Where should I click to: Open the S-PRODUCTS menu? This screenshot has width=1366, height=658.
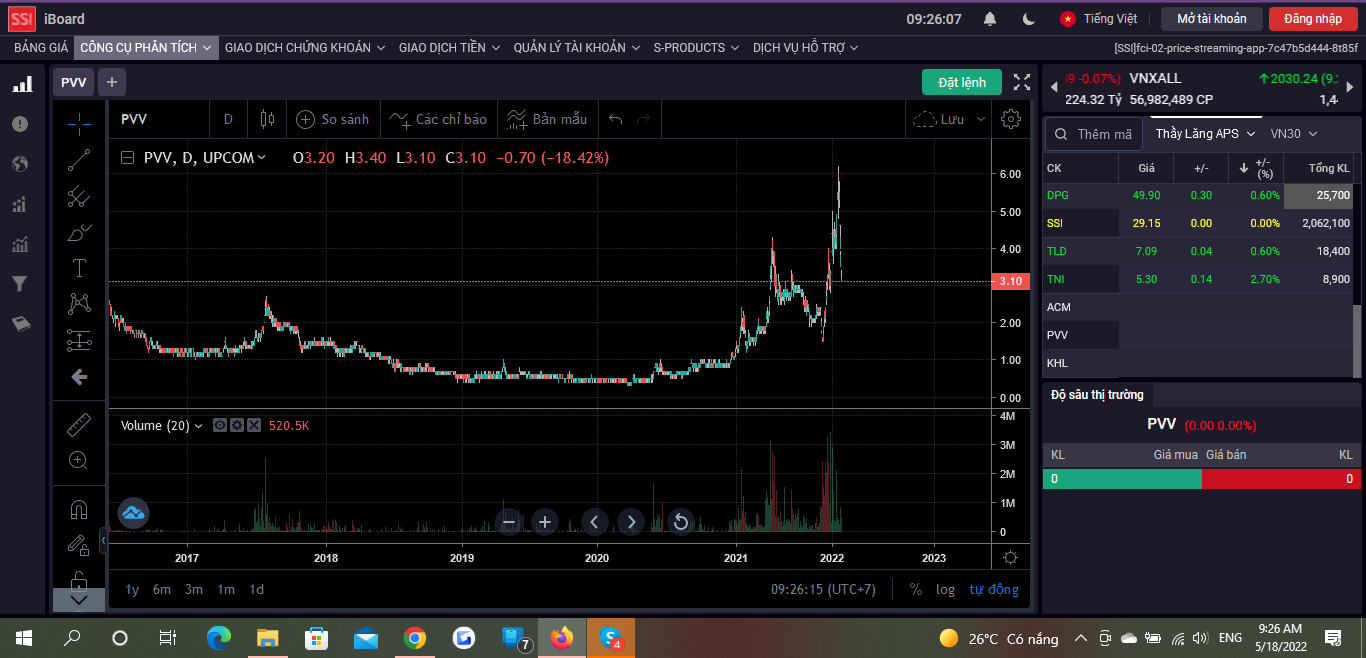point(696,47)
